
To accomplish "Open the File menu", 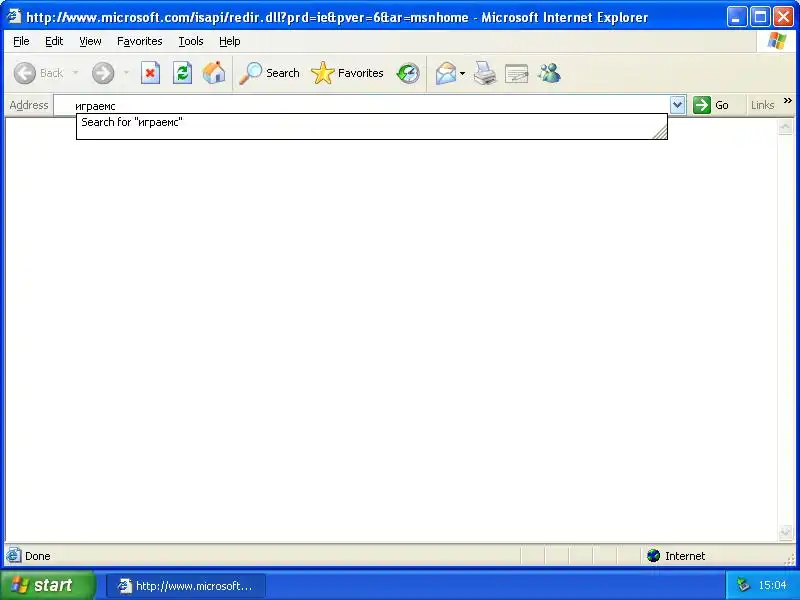I will point(21,41).
